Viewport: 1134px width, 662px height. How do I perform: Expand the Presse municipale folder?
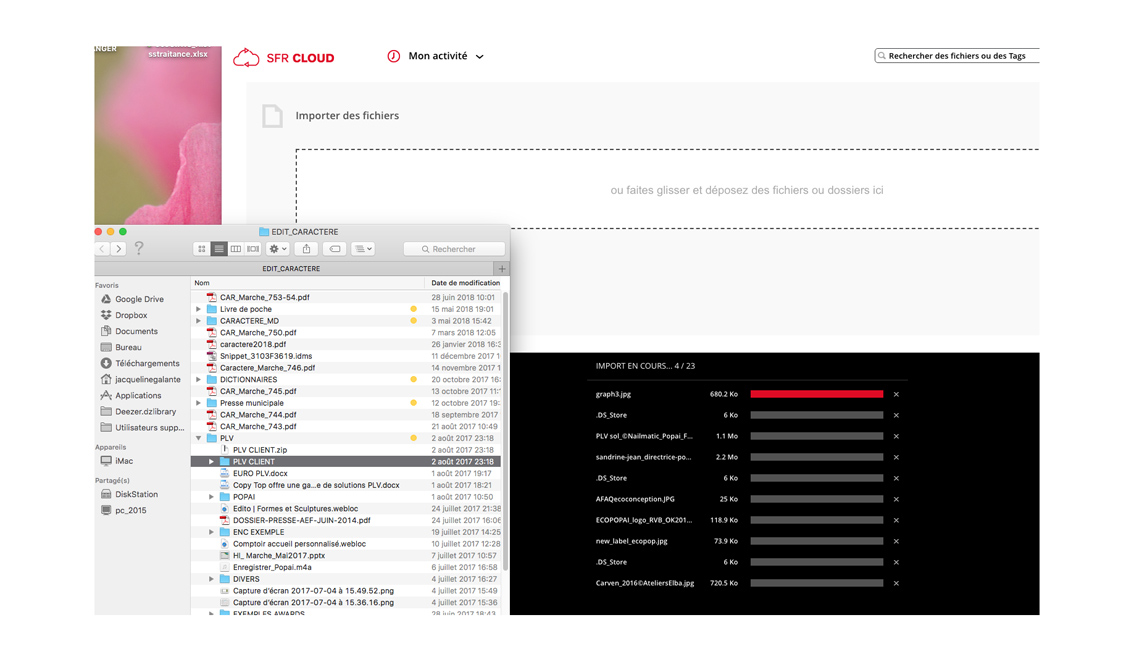click(198, 403)
